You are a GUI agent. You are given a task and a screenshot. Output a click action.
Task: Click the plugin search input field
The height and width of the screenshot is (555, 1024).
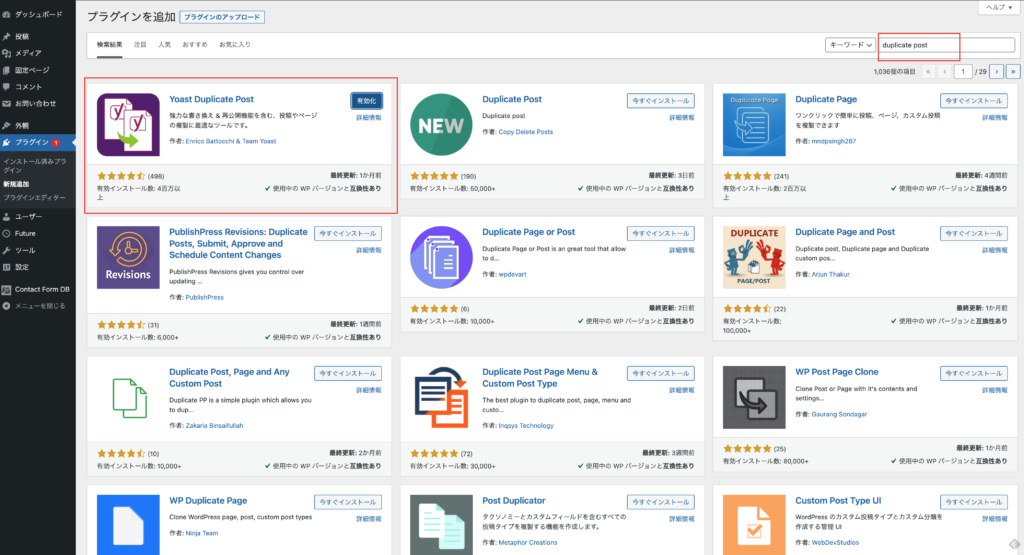(x=945, y=45)
